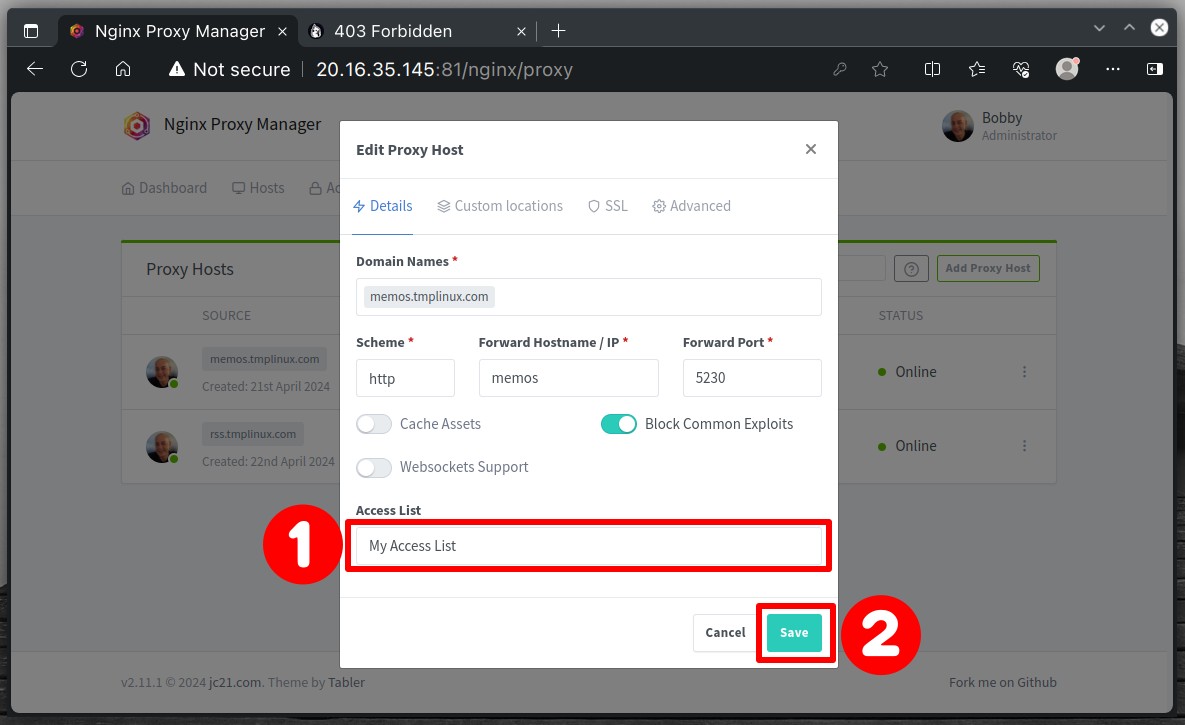Save the proxy host changes
The height and width of the screenshot is (725, 1185).
(x=794, y=633)
